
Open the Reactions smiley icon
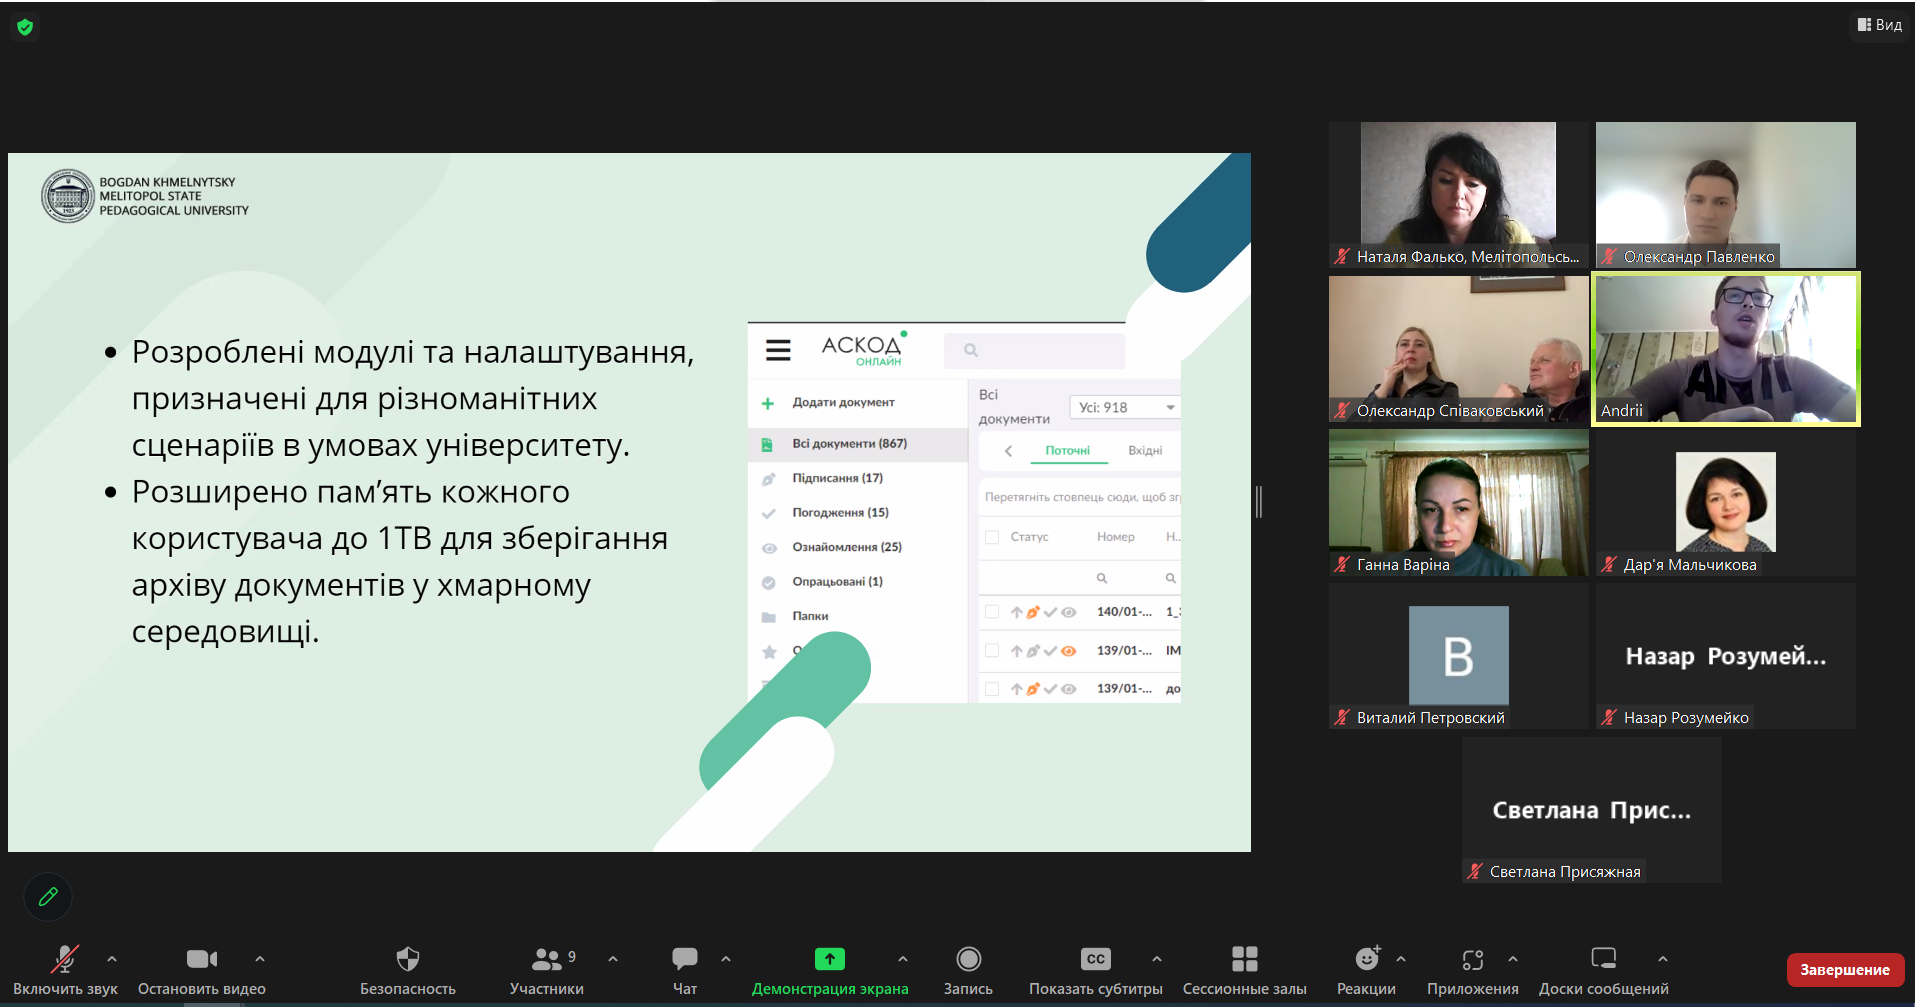coord(1366,960)
